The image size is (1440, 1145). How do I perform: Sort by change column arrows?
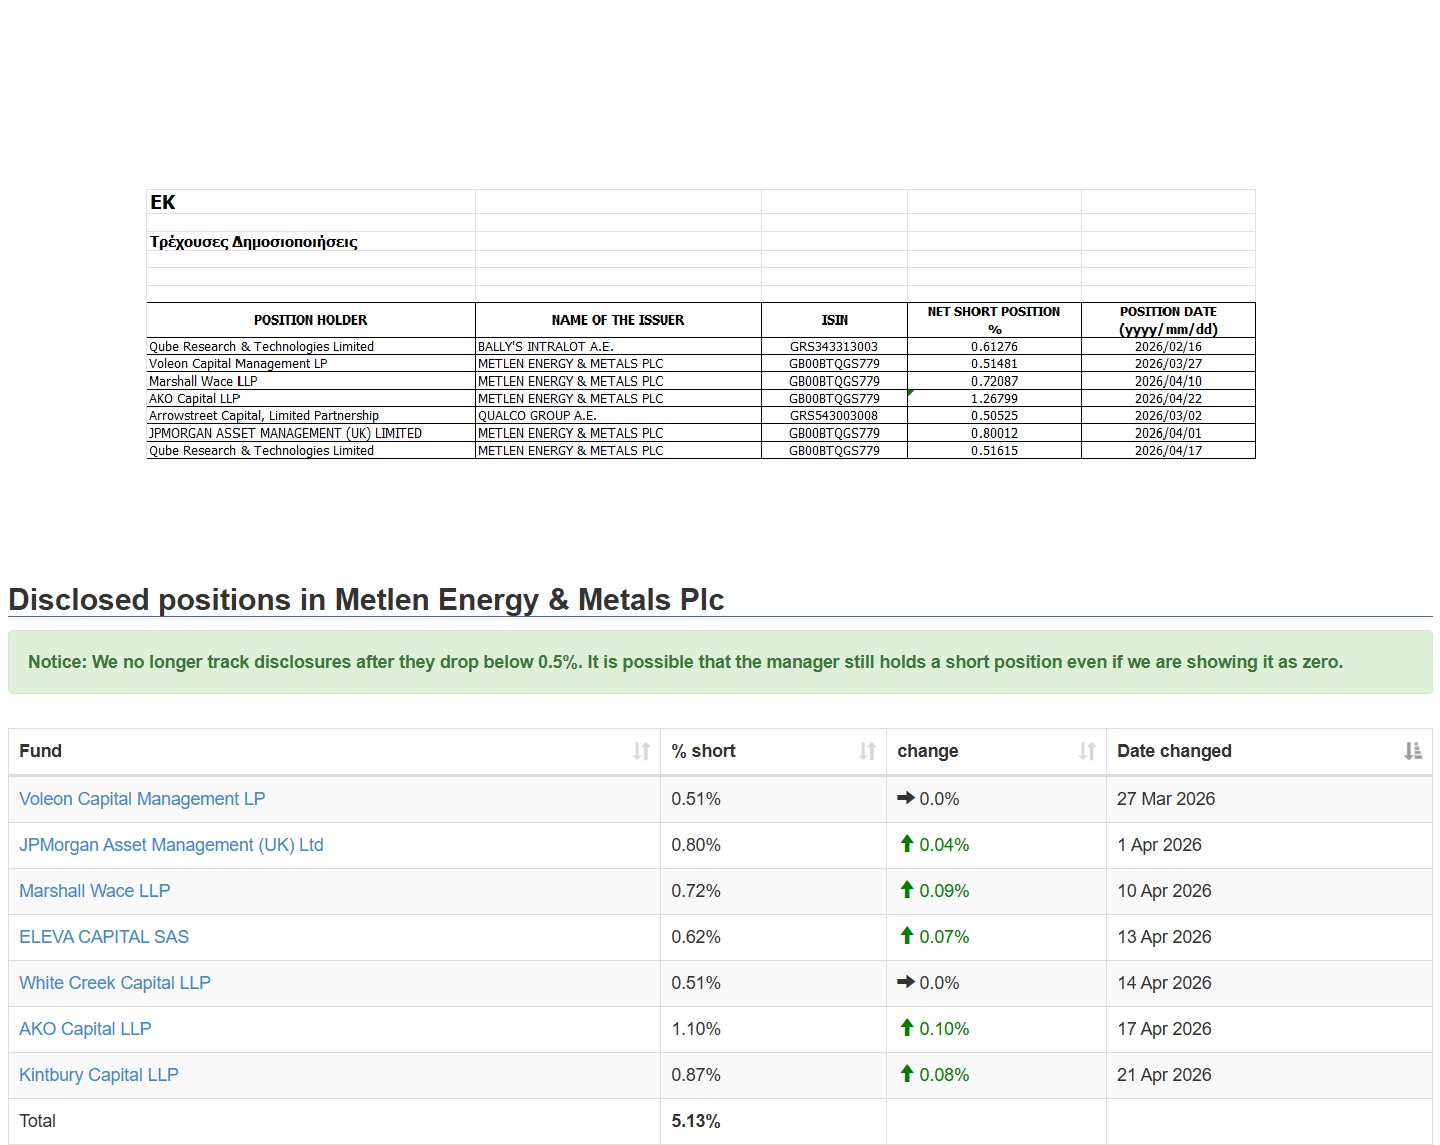pyautogui.click(x=1087, y=751)
